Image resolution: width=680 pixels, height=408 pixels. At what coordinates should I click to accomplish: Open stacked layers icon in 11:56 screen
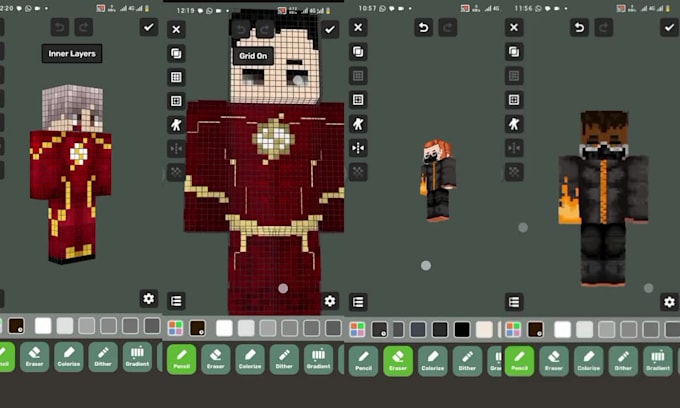pos(514,52)
